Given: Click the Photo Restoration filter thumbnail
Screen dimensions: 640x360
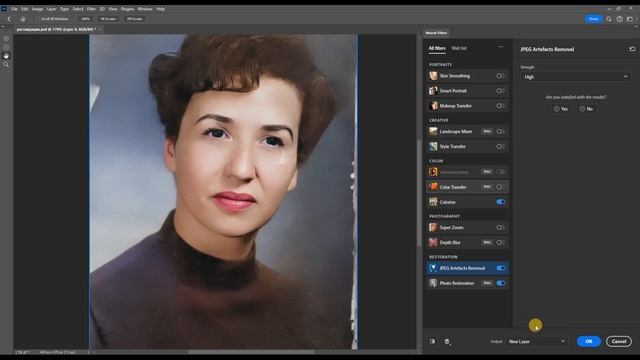Looking at the screenshot, I should [x=433, y=283].
